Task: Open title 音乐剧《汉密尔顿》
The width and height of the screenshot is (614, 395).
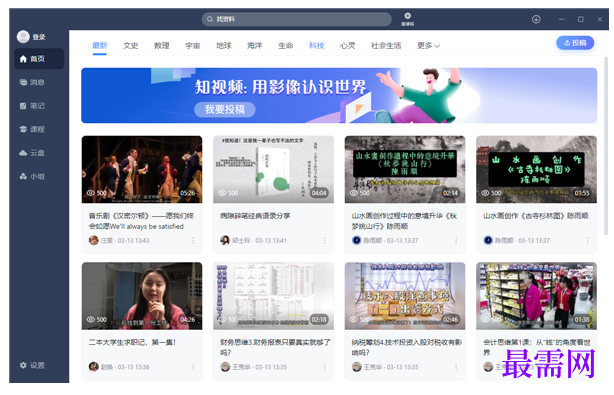Action: click(x=141, y=221)
